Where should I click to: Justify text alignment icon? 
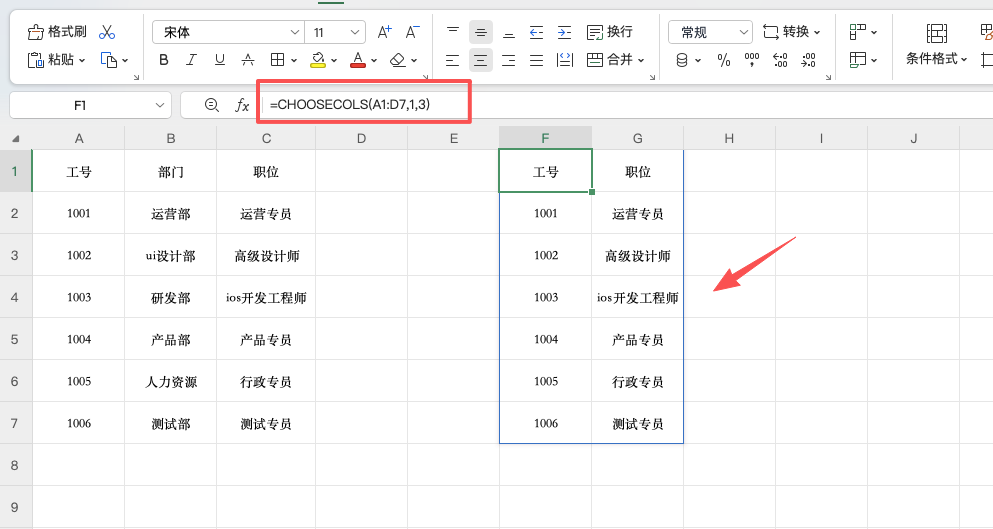(536, 60)
